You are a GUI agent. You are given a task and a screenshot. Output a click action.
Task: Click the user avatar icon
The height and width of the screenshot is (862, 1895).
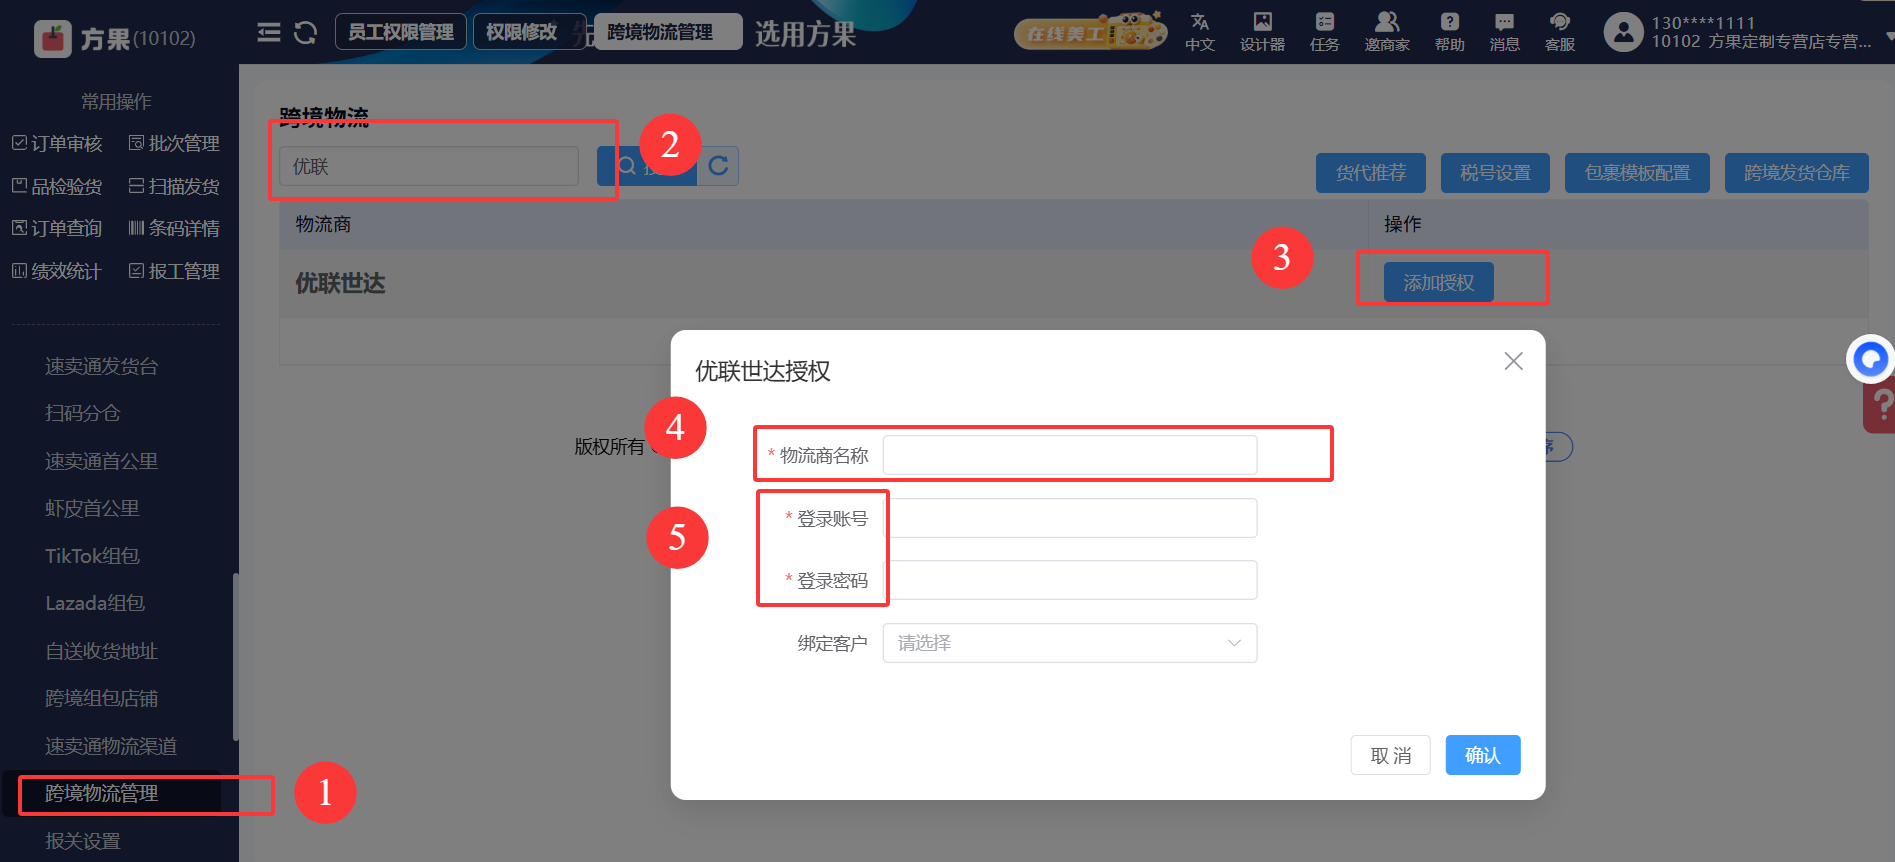(x=1623, y=32)
